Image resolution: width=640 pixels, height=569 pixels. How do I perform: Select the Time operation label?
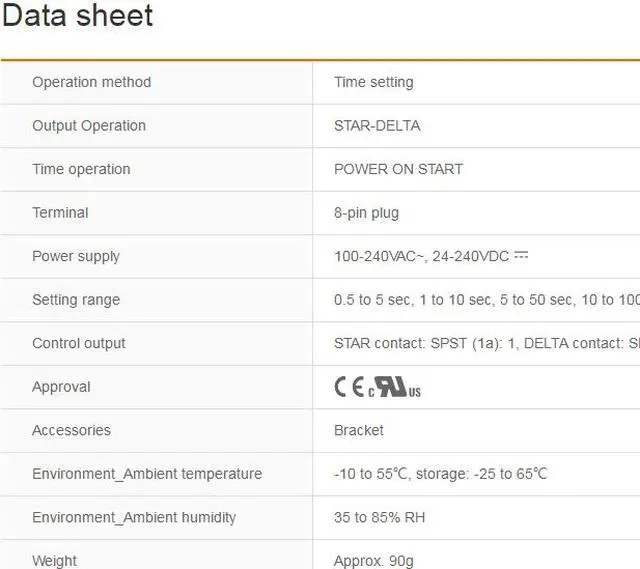(x=81, y=169)
